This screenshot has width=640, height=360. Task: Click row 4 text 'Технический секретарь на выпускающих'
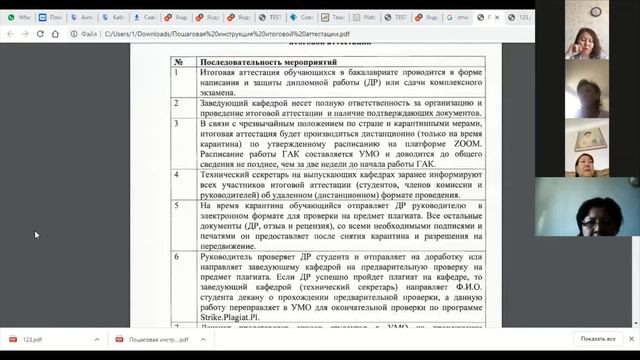coord(280,175)
